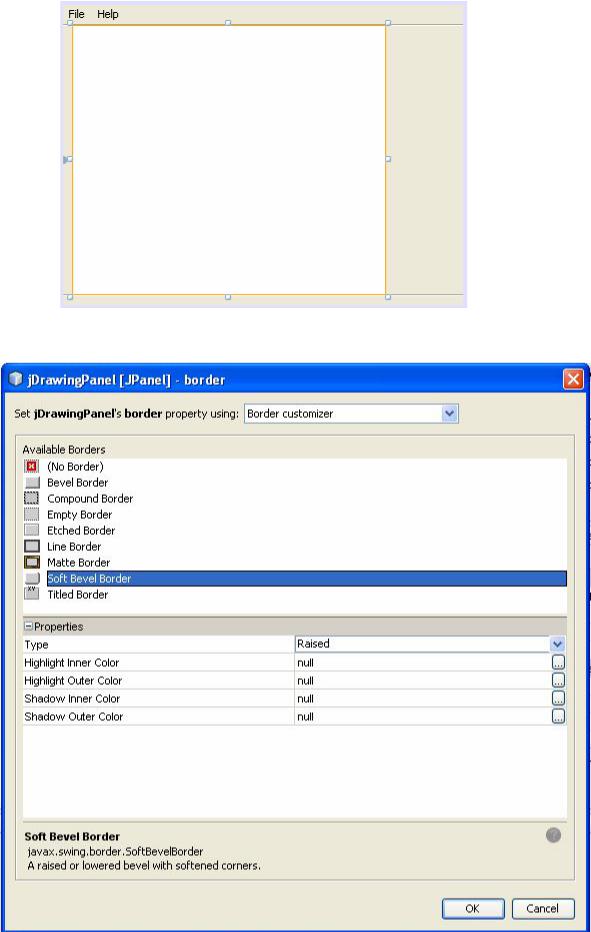Open the Type Raised dropdown arrow
Image resolution: width=591 pixels, height=932 pixels.
point(557,644)
